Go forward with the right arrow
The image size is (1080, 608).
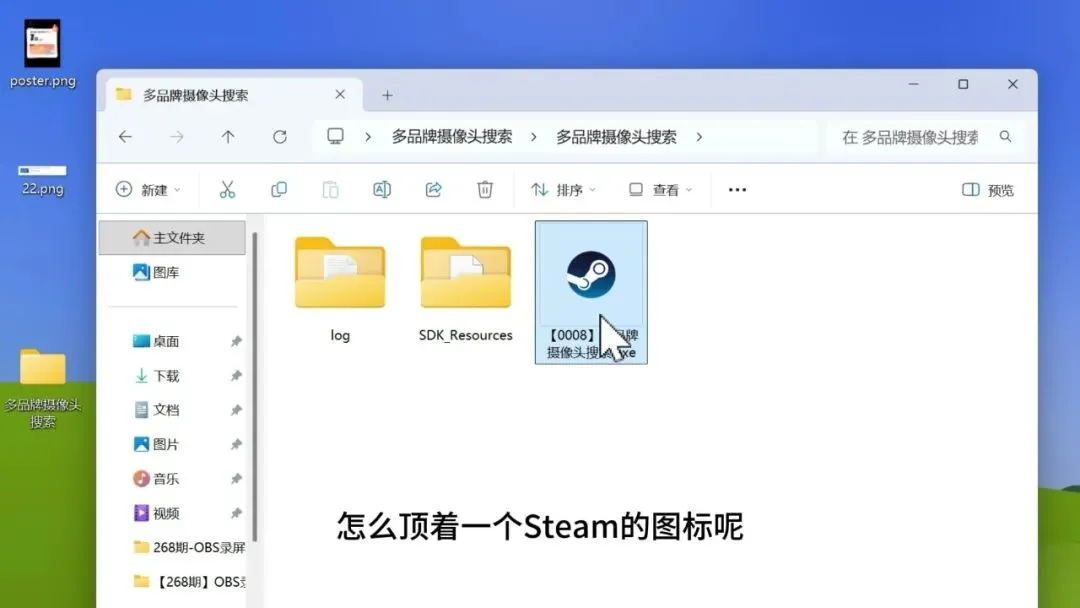tap(177, 137)
